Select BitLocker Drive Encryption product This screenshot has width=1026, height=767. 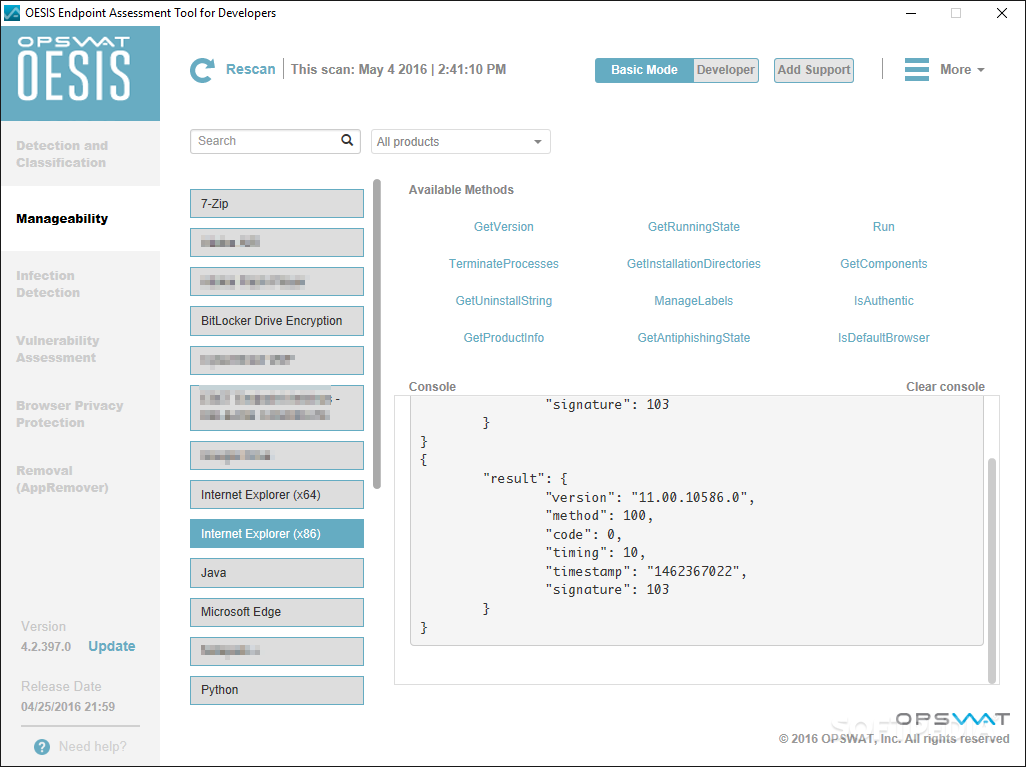(x=277, y=321)
